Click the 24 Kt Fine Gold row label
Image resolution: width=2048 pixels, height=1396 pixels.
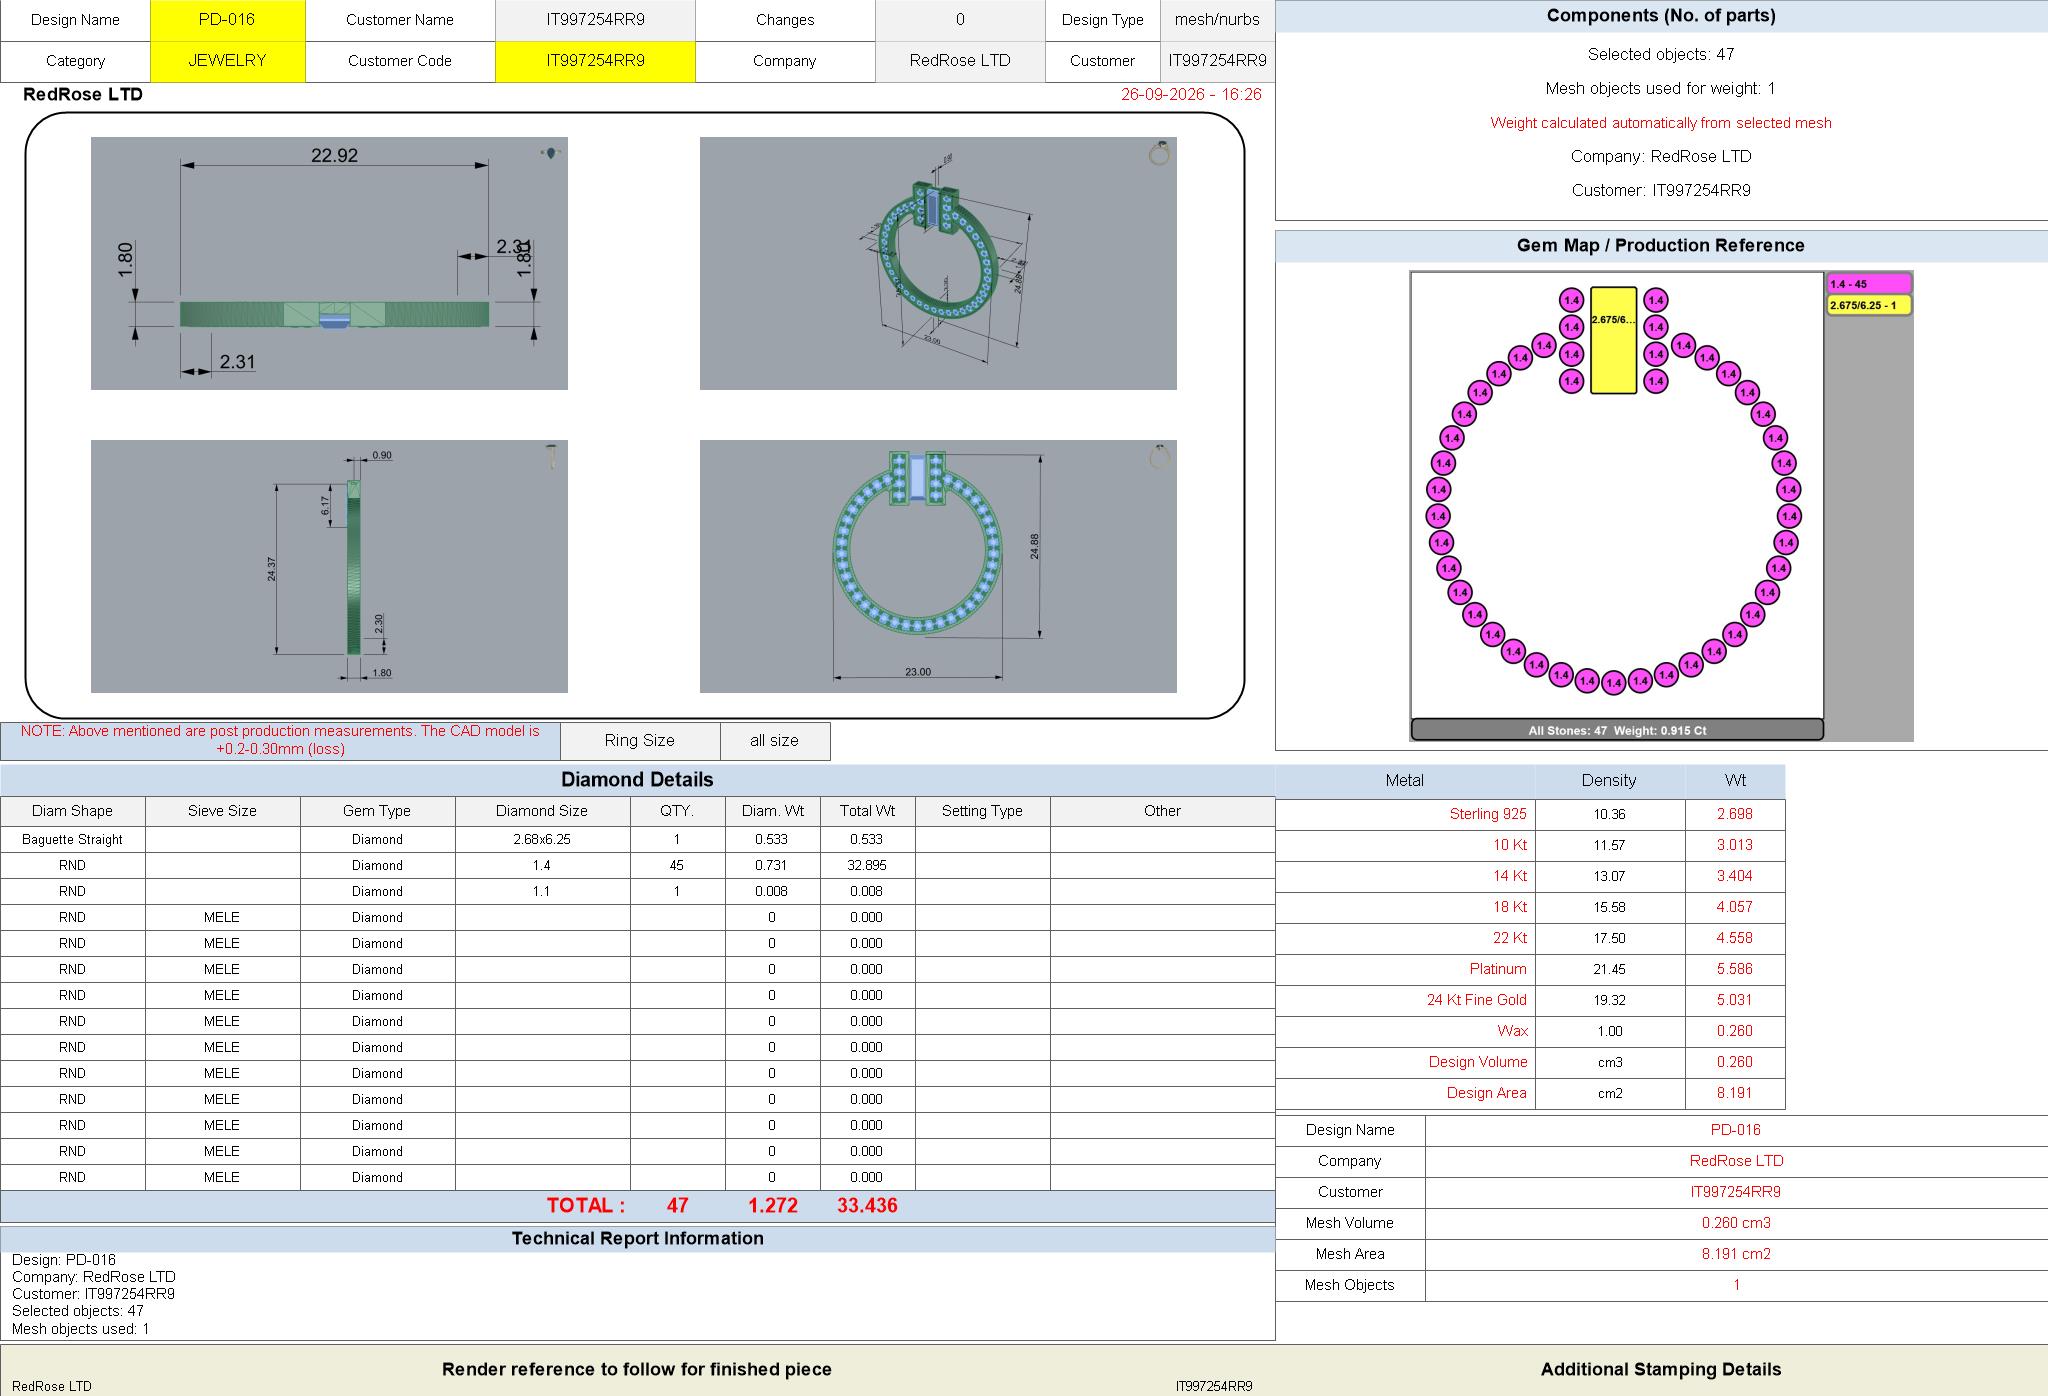click(x=1477, y=1000)
